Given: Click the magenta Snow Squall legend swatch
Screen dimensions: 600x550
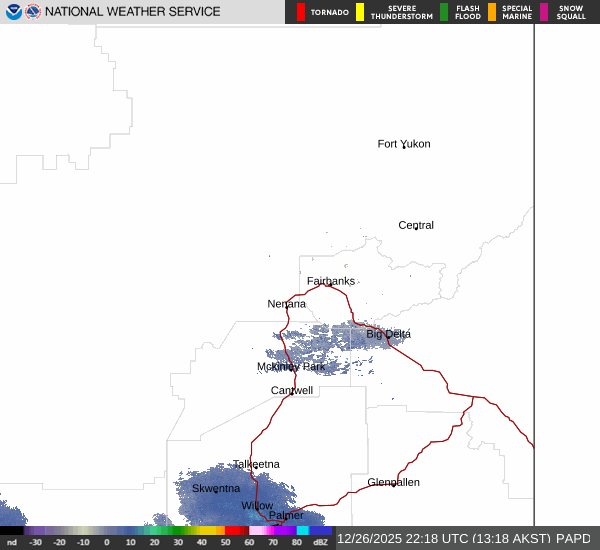Looking at the screenshot, I should point(544,12).
